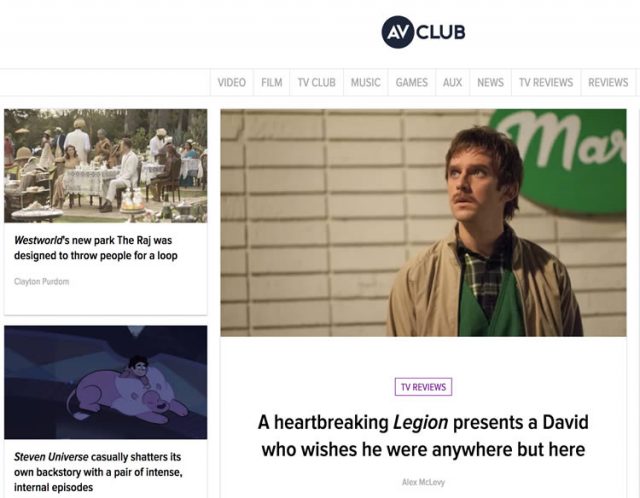Open the REVIEWS nav item
Screen dimensions: 640x498
[608, 82]
